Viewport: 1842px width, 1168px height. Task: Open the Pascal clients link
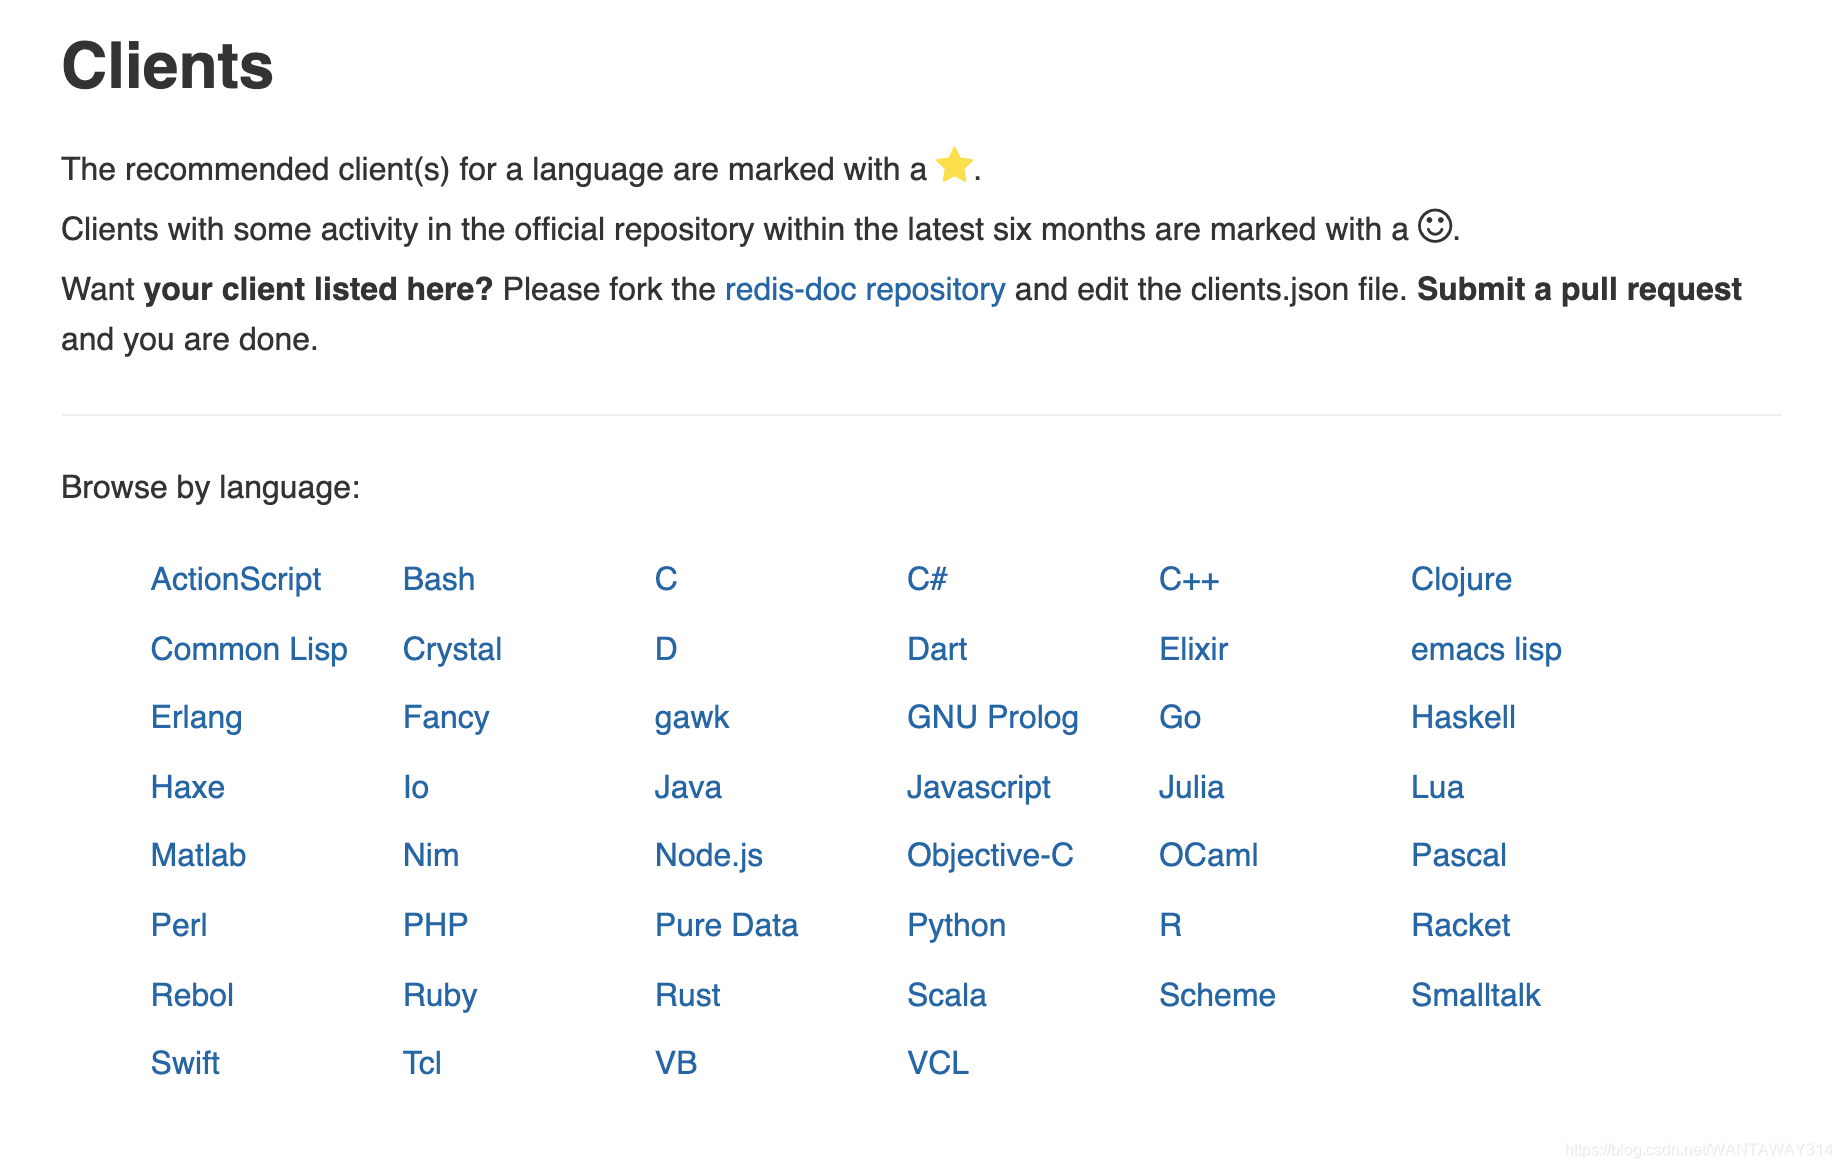click(1458, 855)
